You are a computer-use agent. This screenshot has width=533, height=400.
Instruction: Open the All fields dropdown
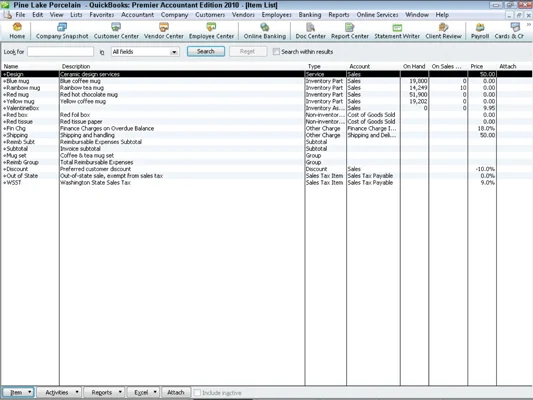point(145,52)
